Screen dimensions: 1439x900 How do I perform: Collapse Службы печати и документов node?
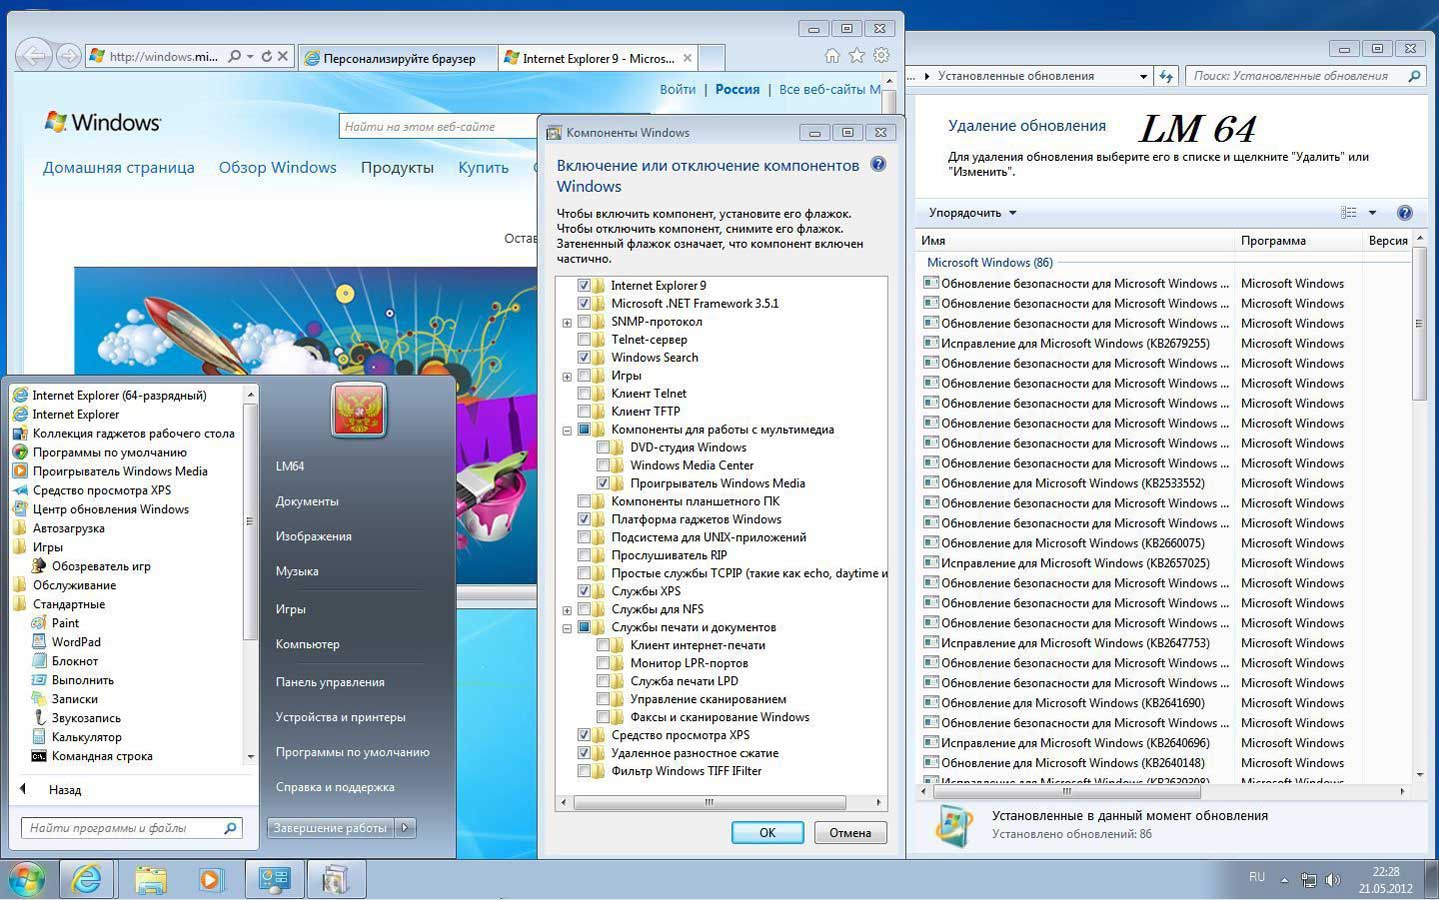tap(567, 629)
